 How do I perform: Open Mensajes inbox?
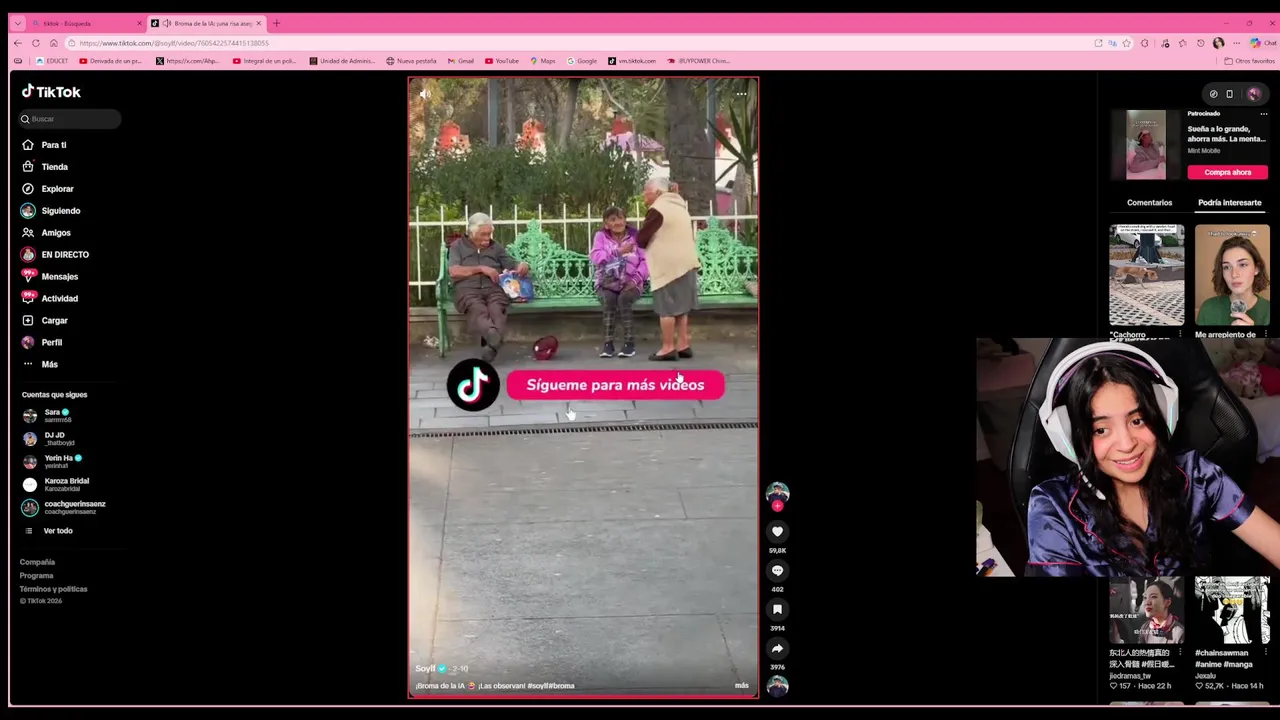point(49,277)
